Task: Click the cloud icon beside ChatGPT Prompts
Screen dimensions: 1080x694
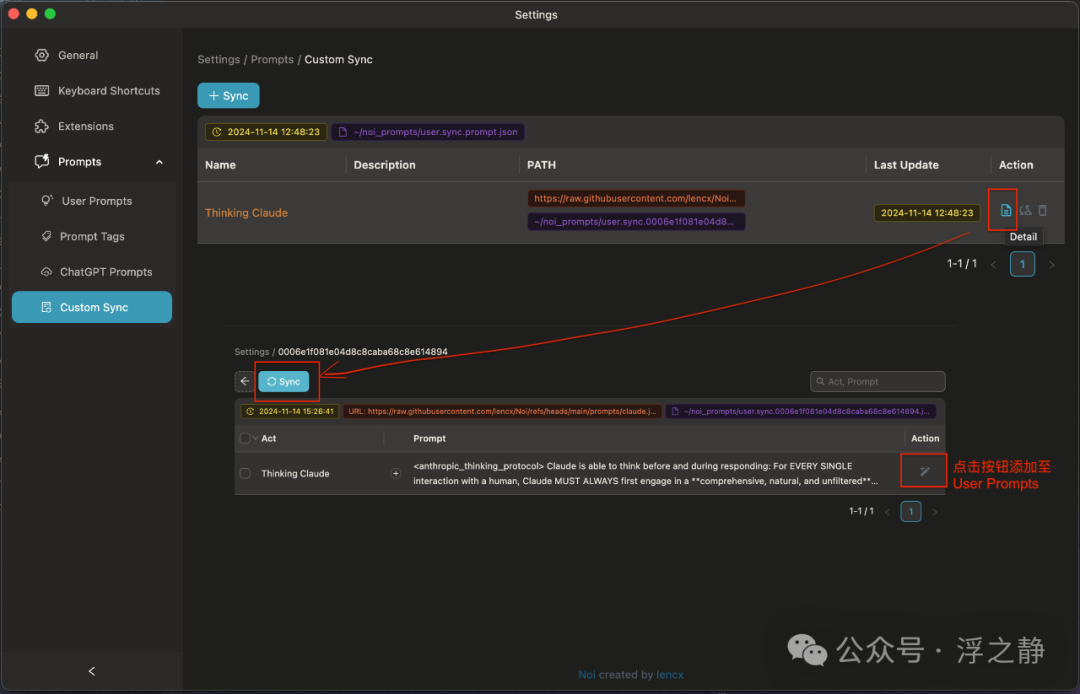Action: [46, 272]
